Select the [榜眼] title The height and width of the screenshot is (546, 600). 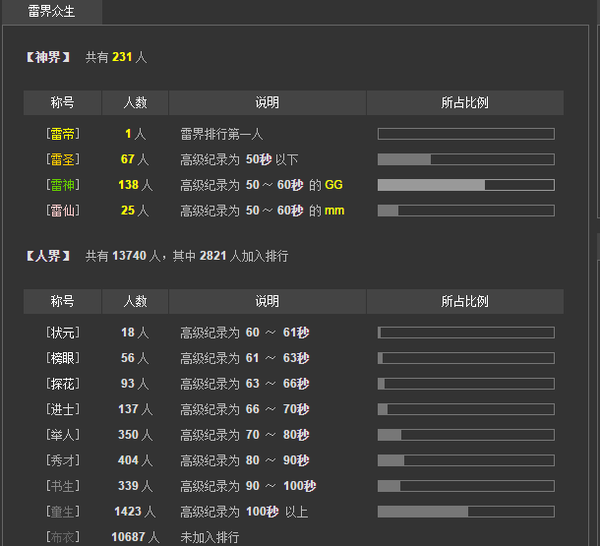point(63,358)
